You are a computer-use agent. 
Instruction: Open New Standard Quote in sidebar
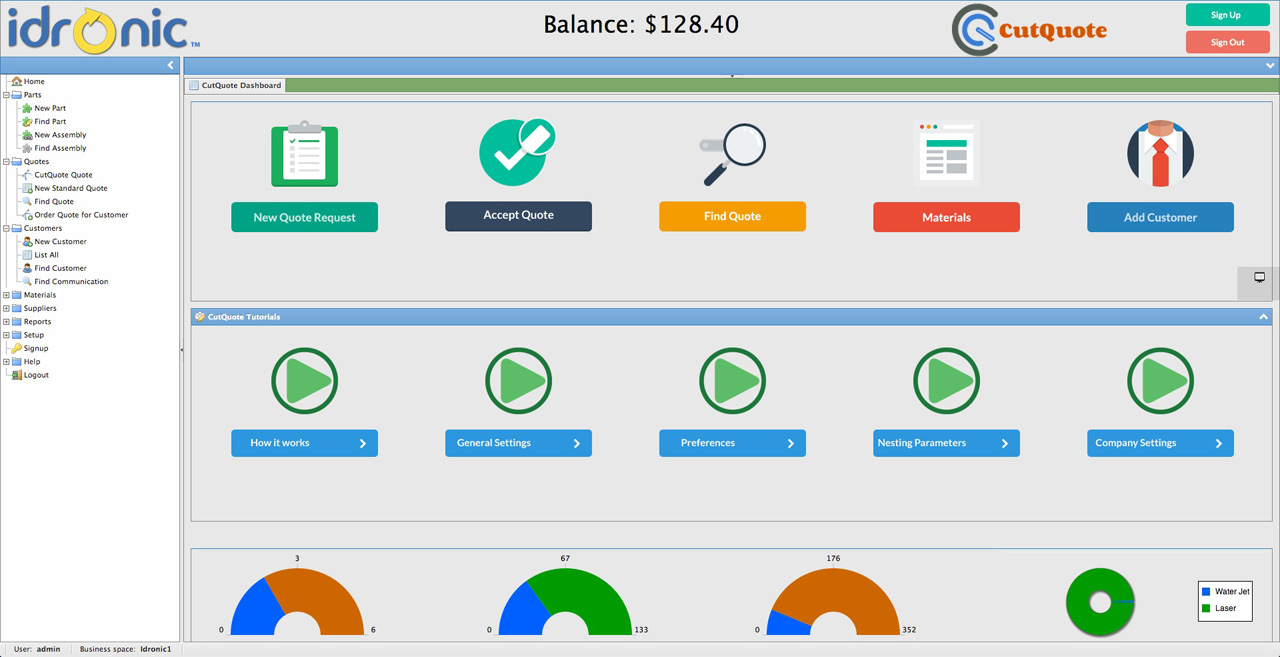pos(70,188)
